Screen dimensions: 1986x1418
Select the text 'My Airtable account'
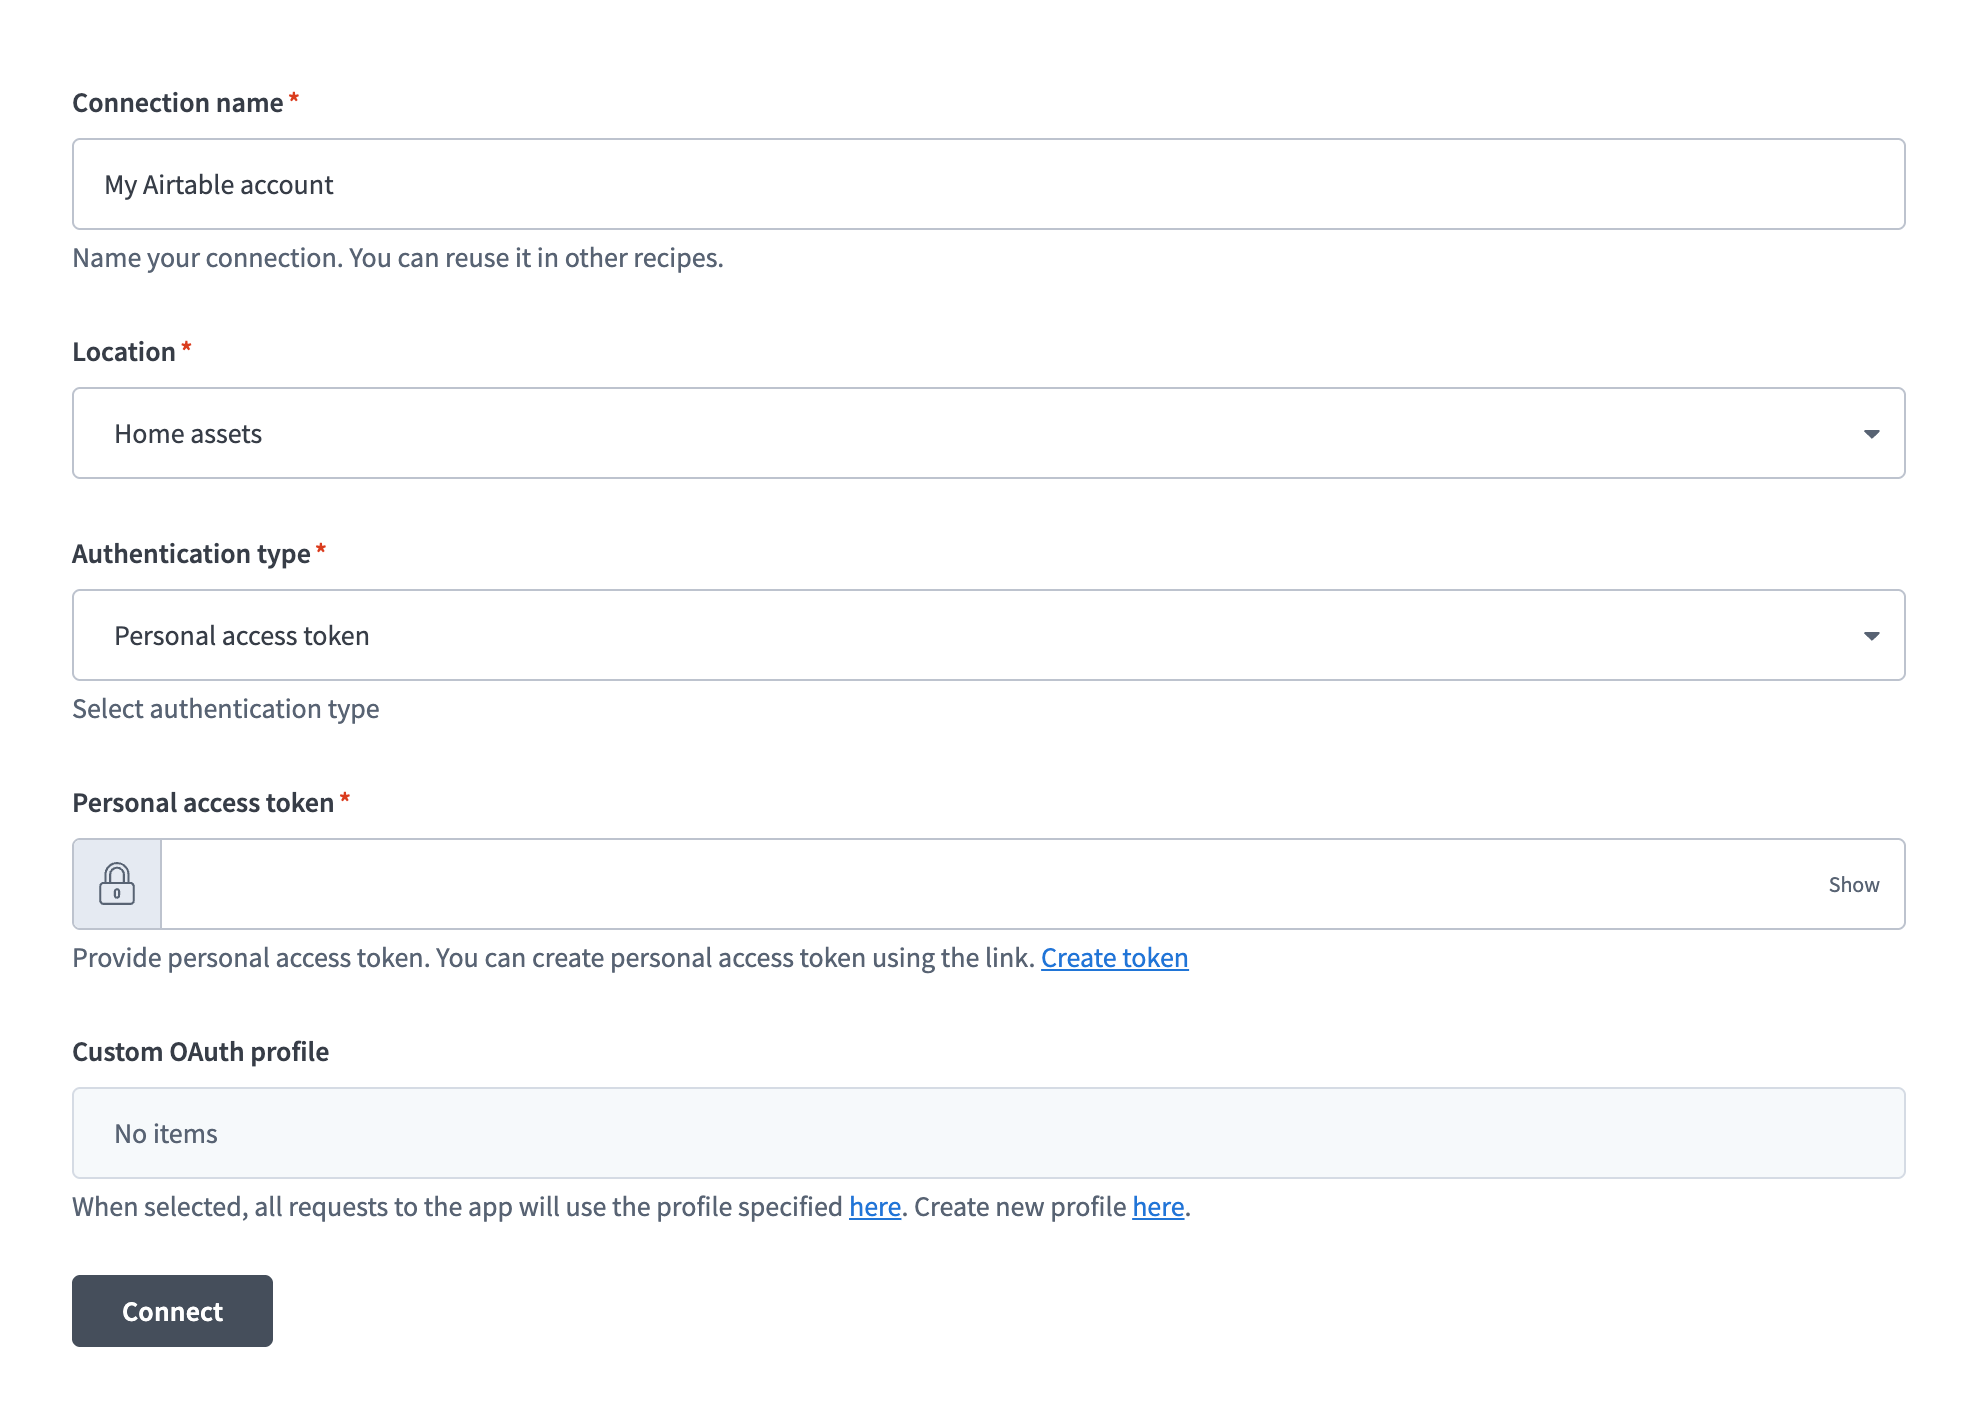pos(219,184)
